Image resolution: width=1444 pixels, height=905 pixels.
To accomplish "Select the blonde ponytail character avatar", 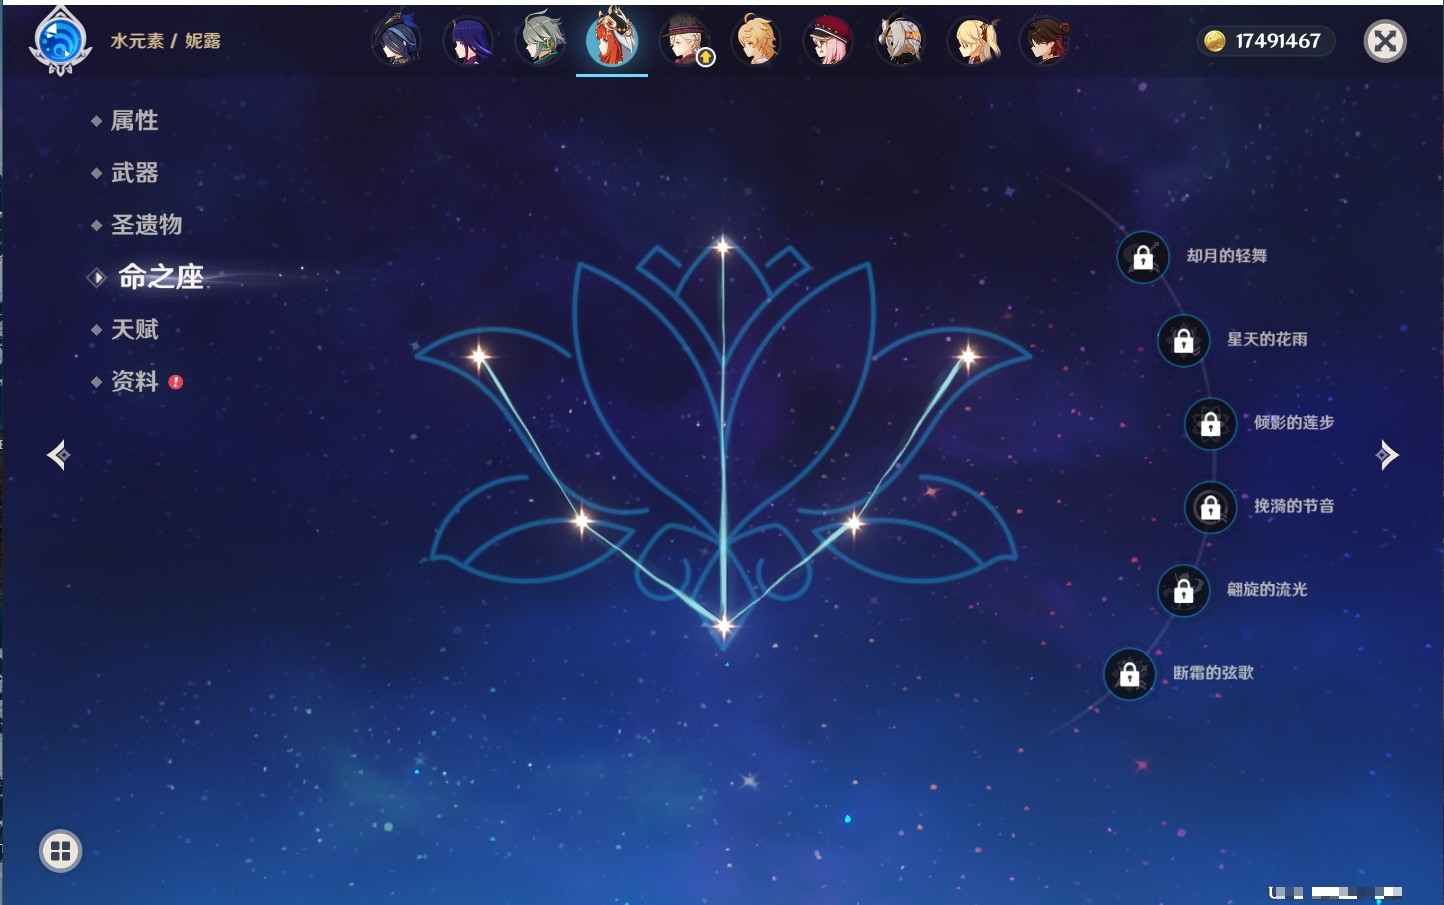I will pos(973,40).
